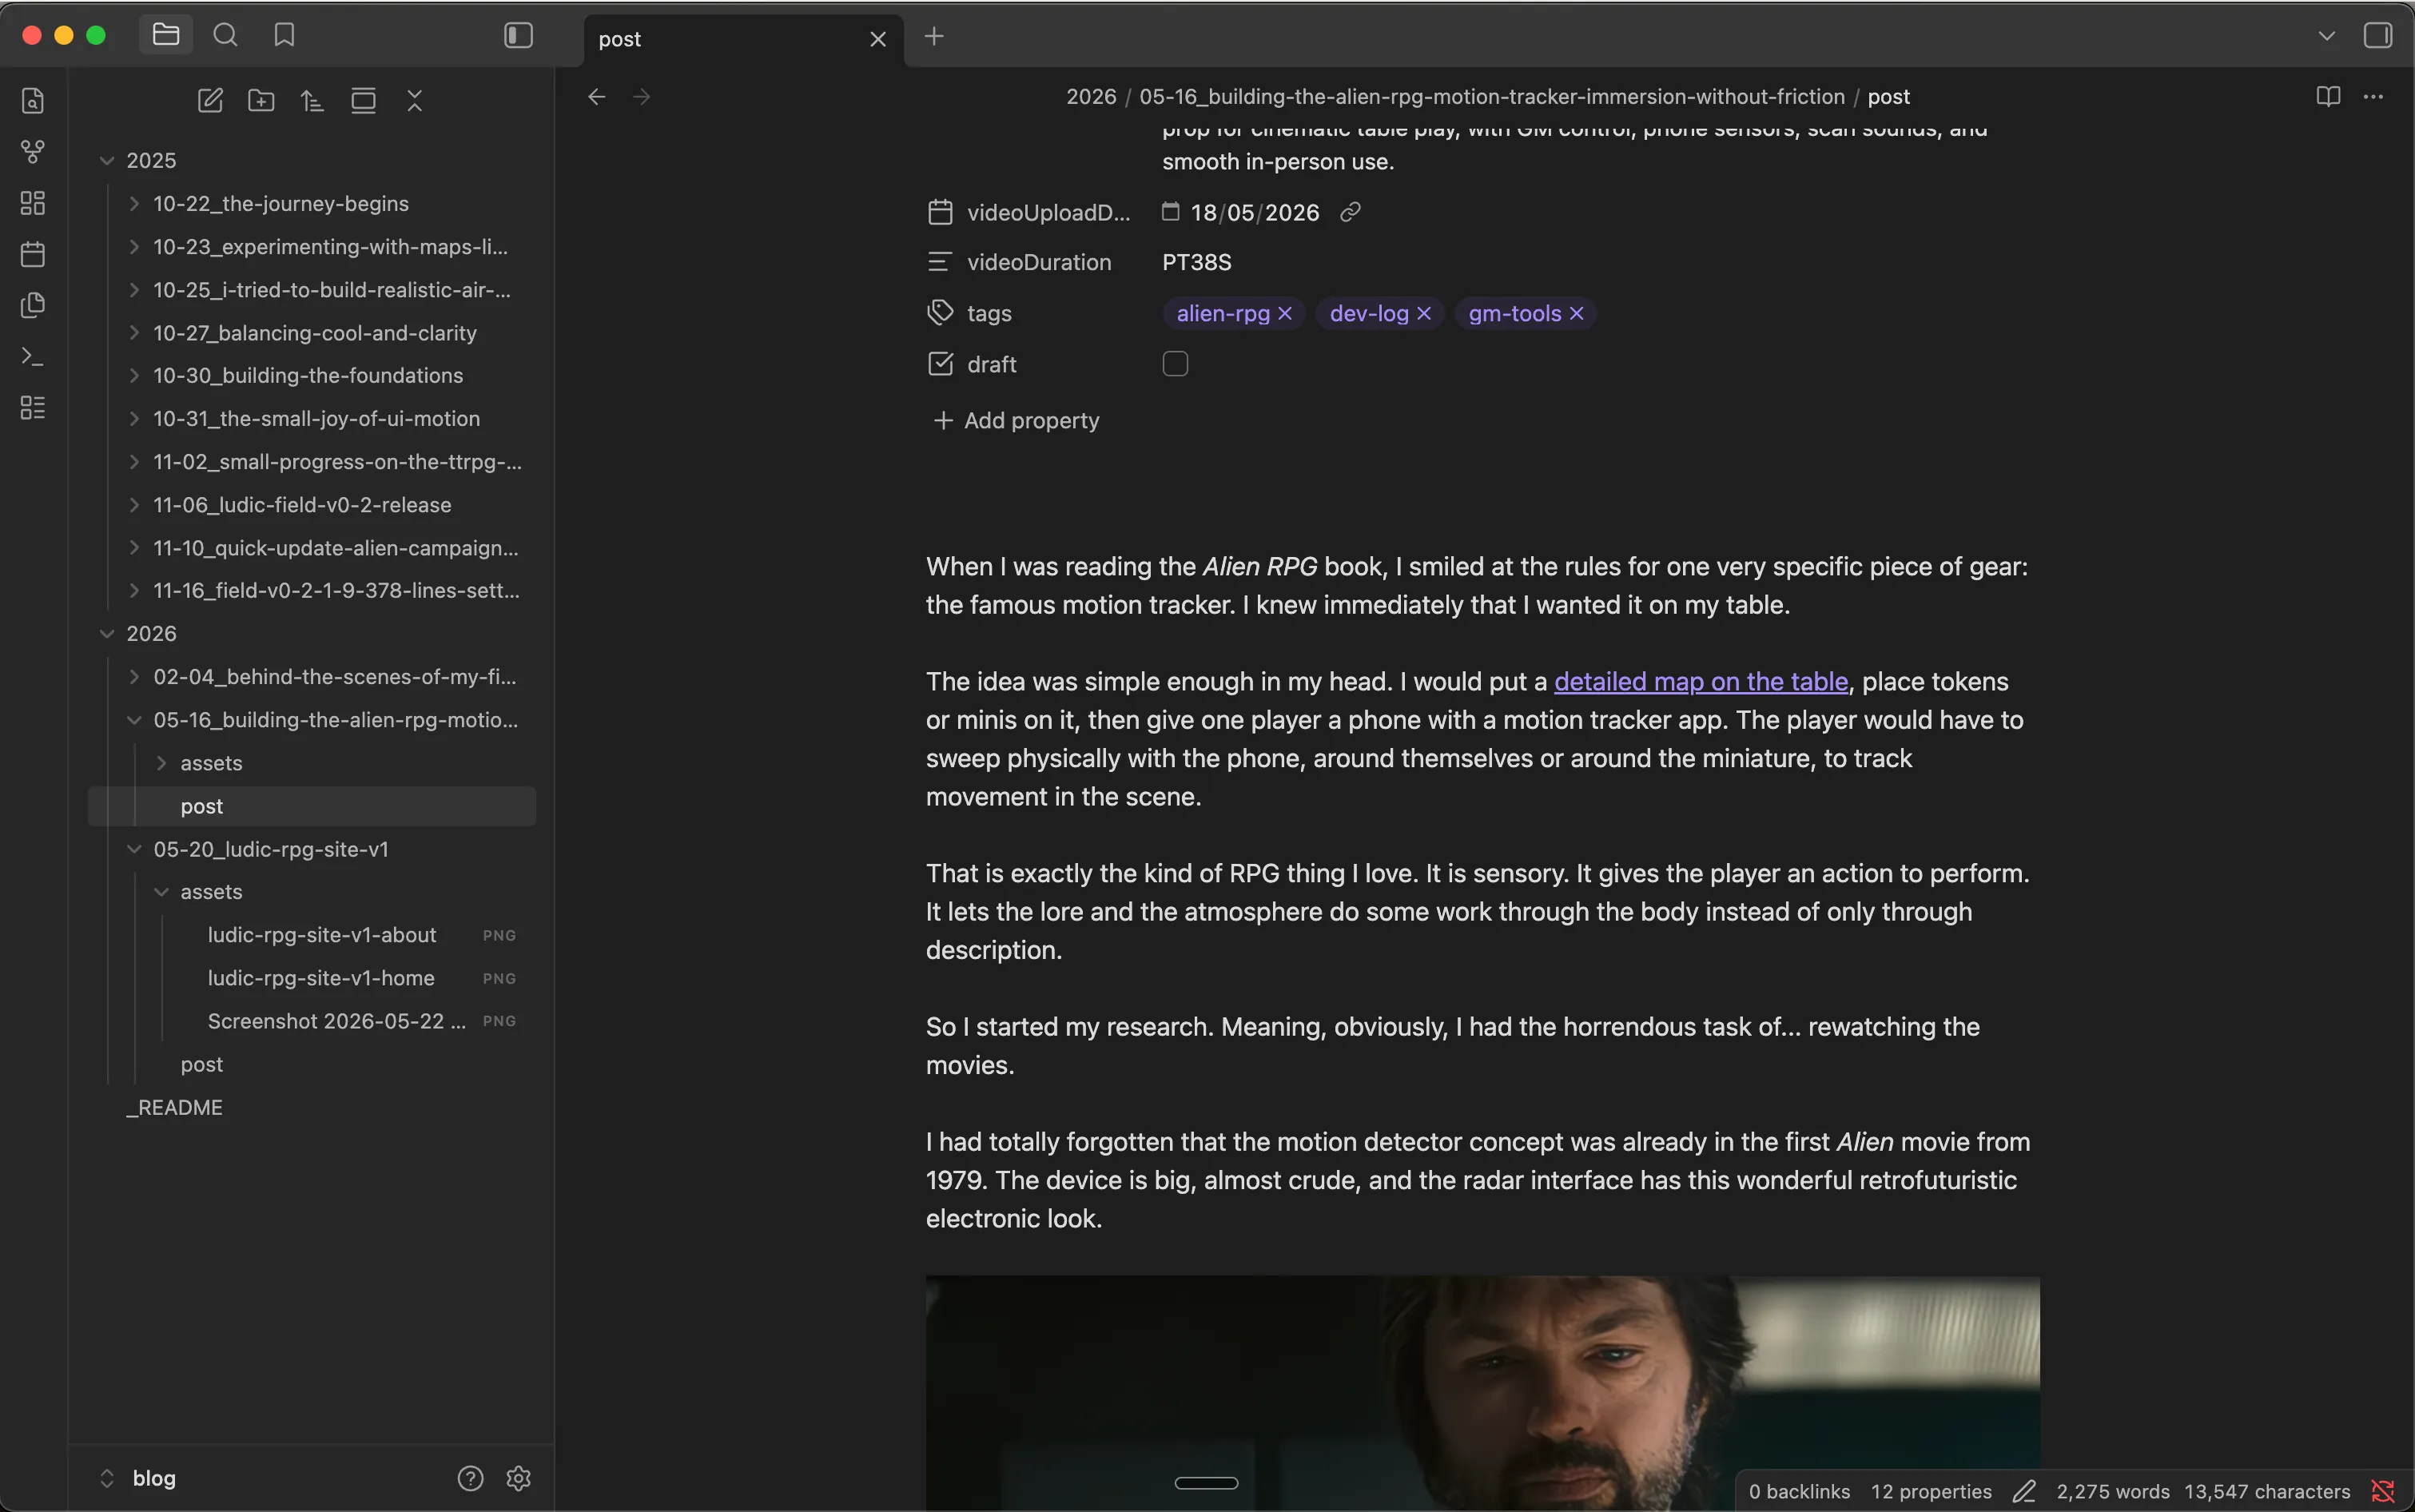The width and height of the screenshot is (2415, 1512).
Task: Click the embedded Alien movie image
Action: click(x=1482, y=1393)
